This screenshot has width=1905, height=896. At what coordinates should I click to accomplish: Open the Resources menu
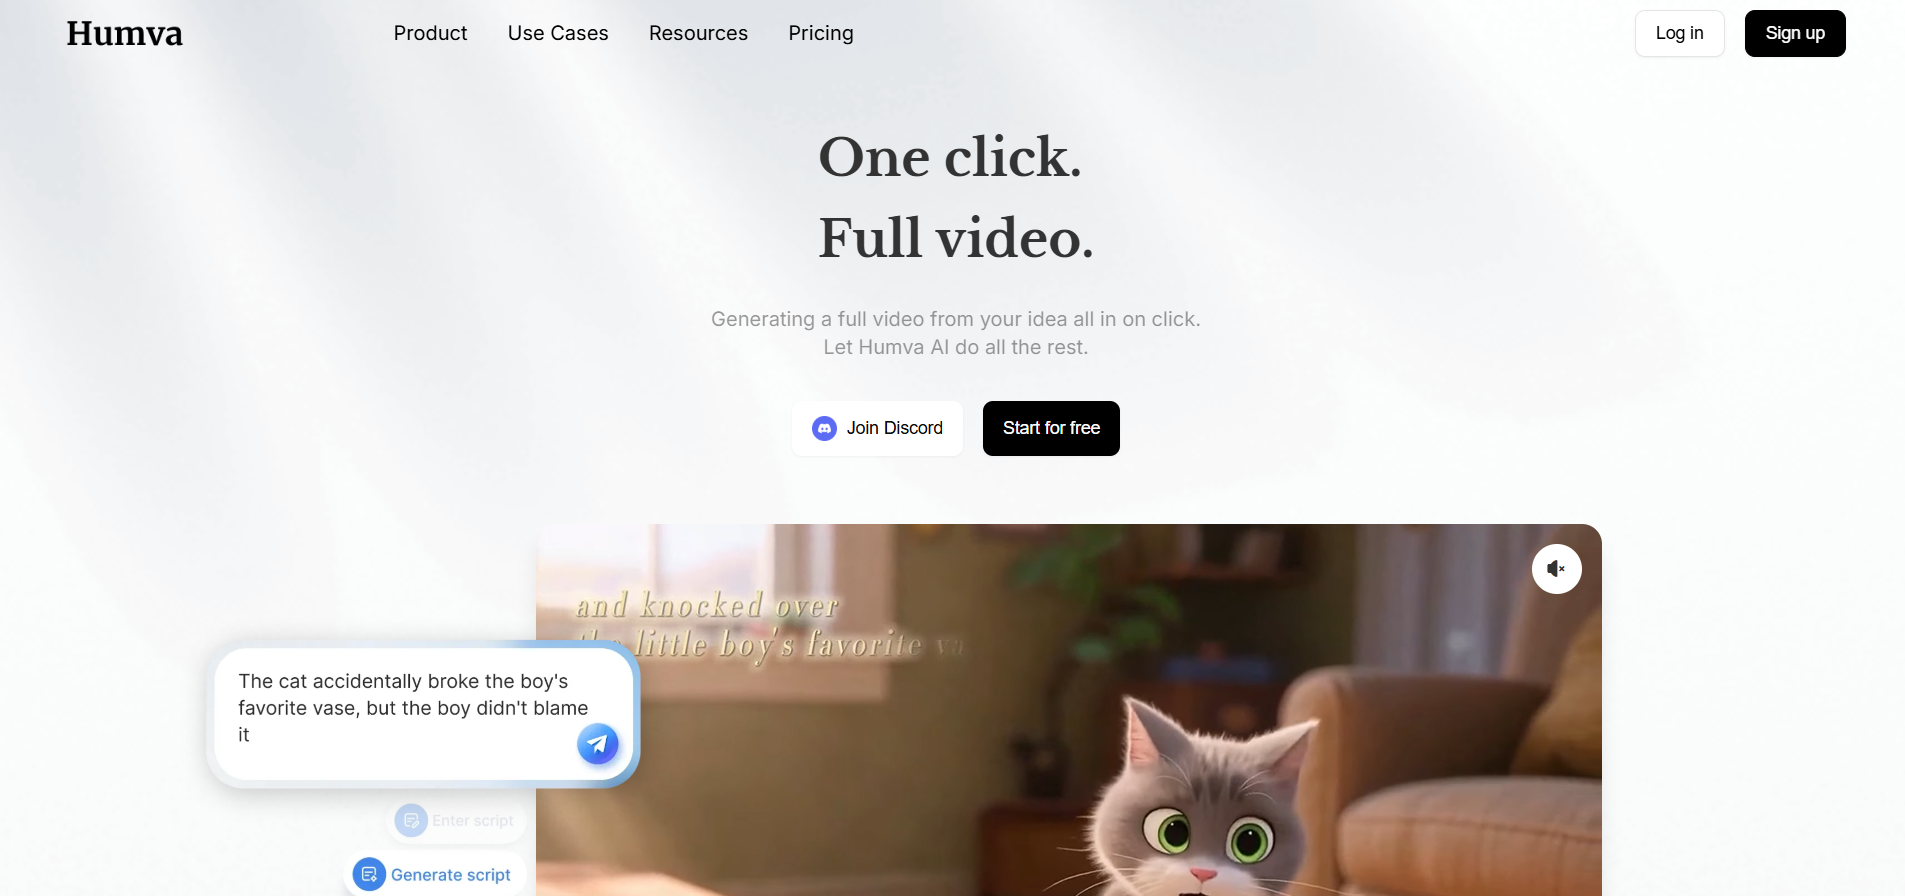(x=698, y=33)
